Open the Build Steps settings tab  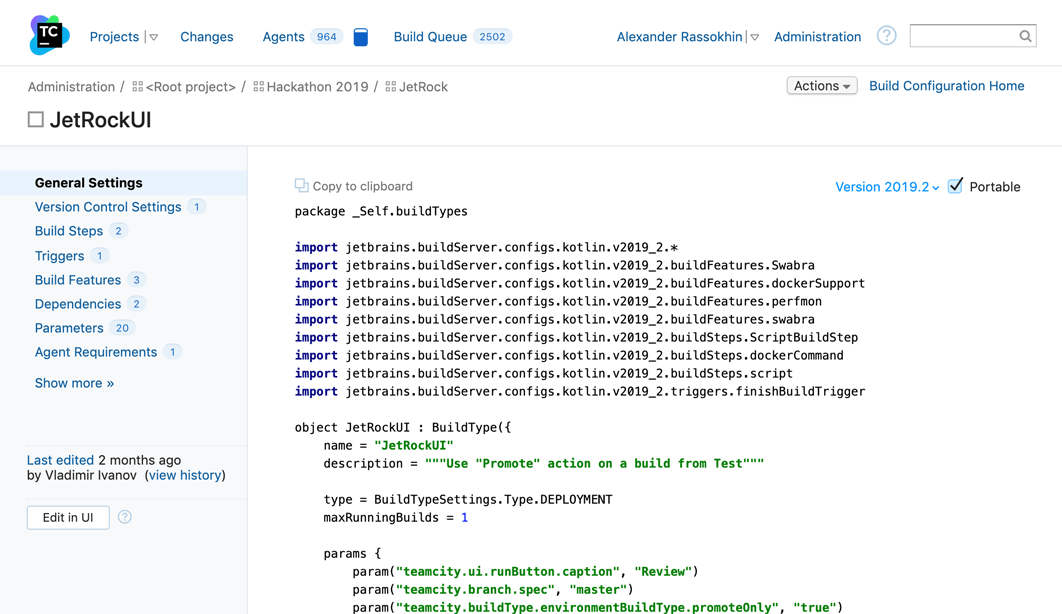point(69,231)
